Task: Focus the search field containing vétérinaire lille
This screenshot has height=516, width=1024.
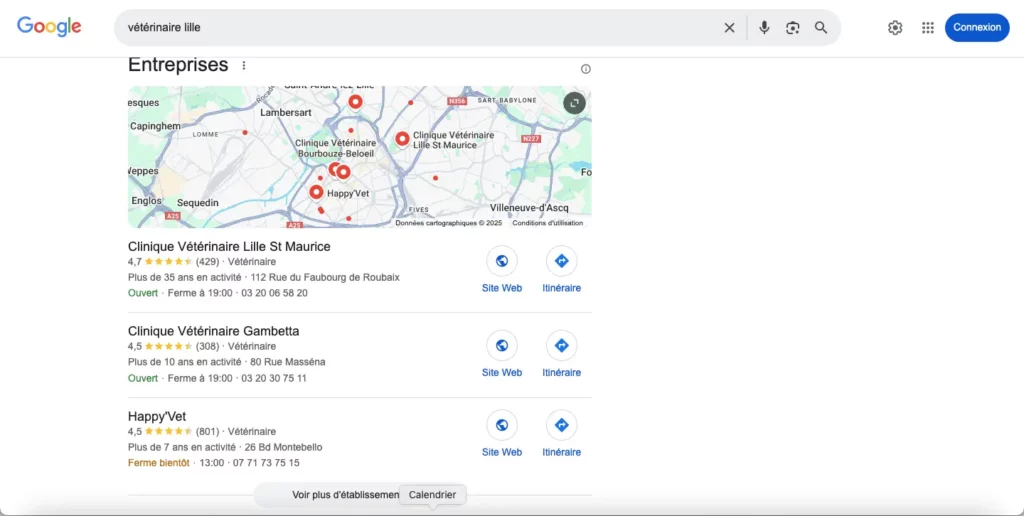Action: click(x=418, y=27)
